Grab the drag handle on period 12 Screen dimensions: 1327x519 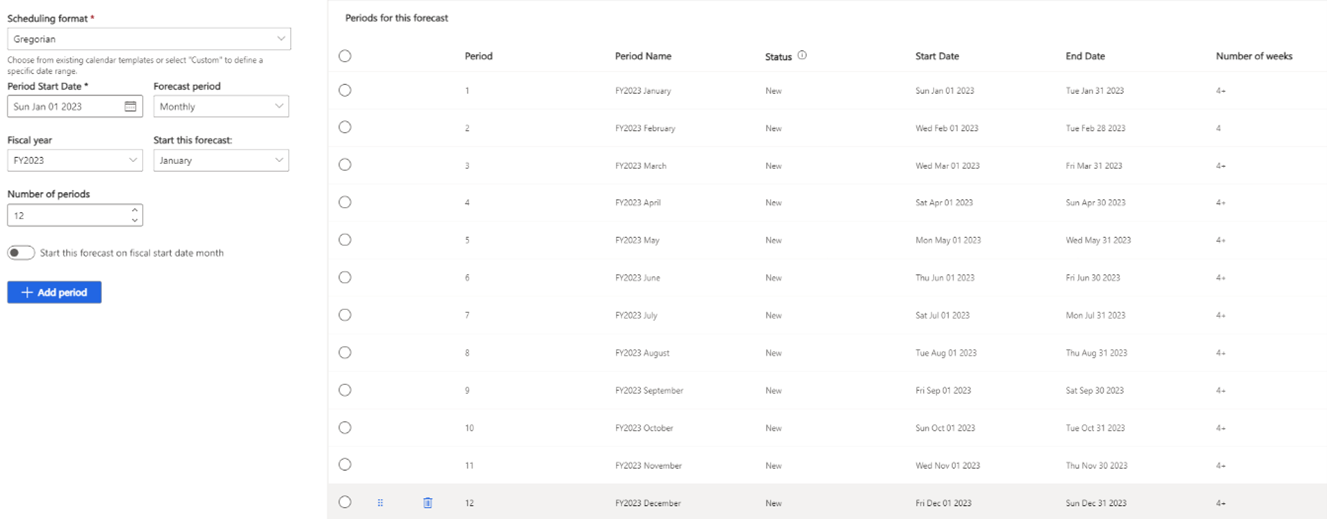pos(380,503)
